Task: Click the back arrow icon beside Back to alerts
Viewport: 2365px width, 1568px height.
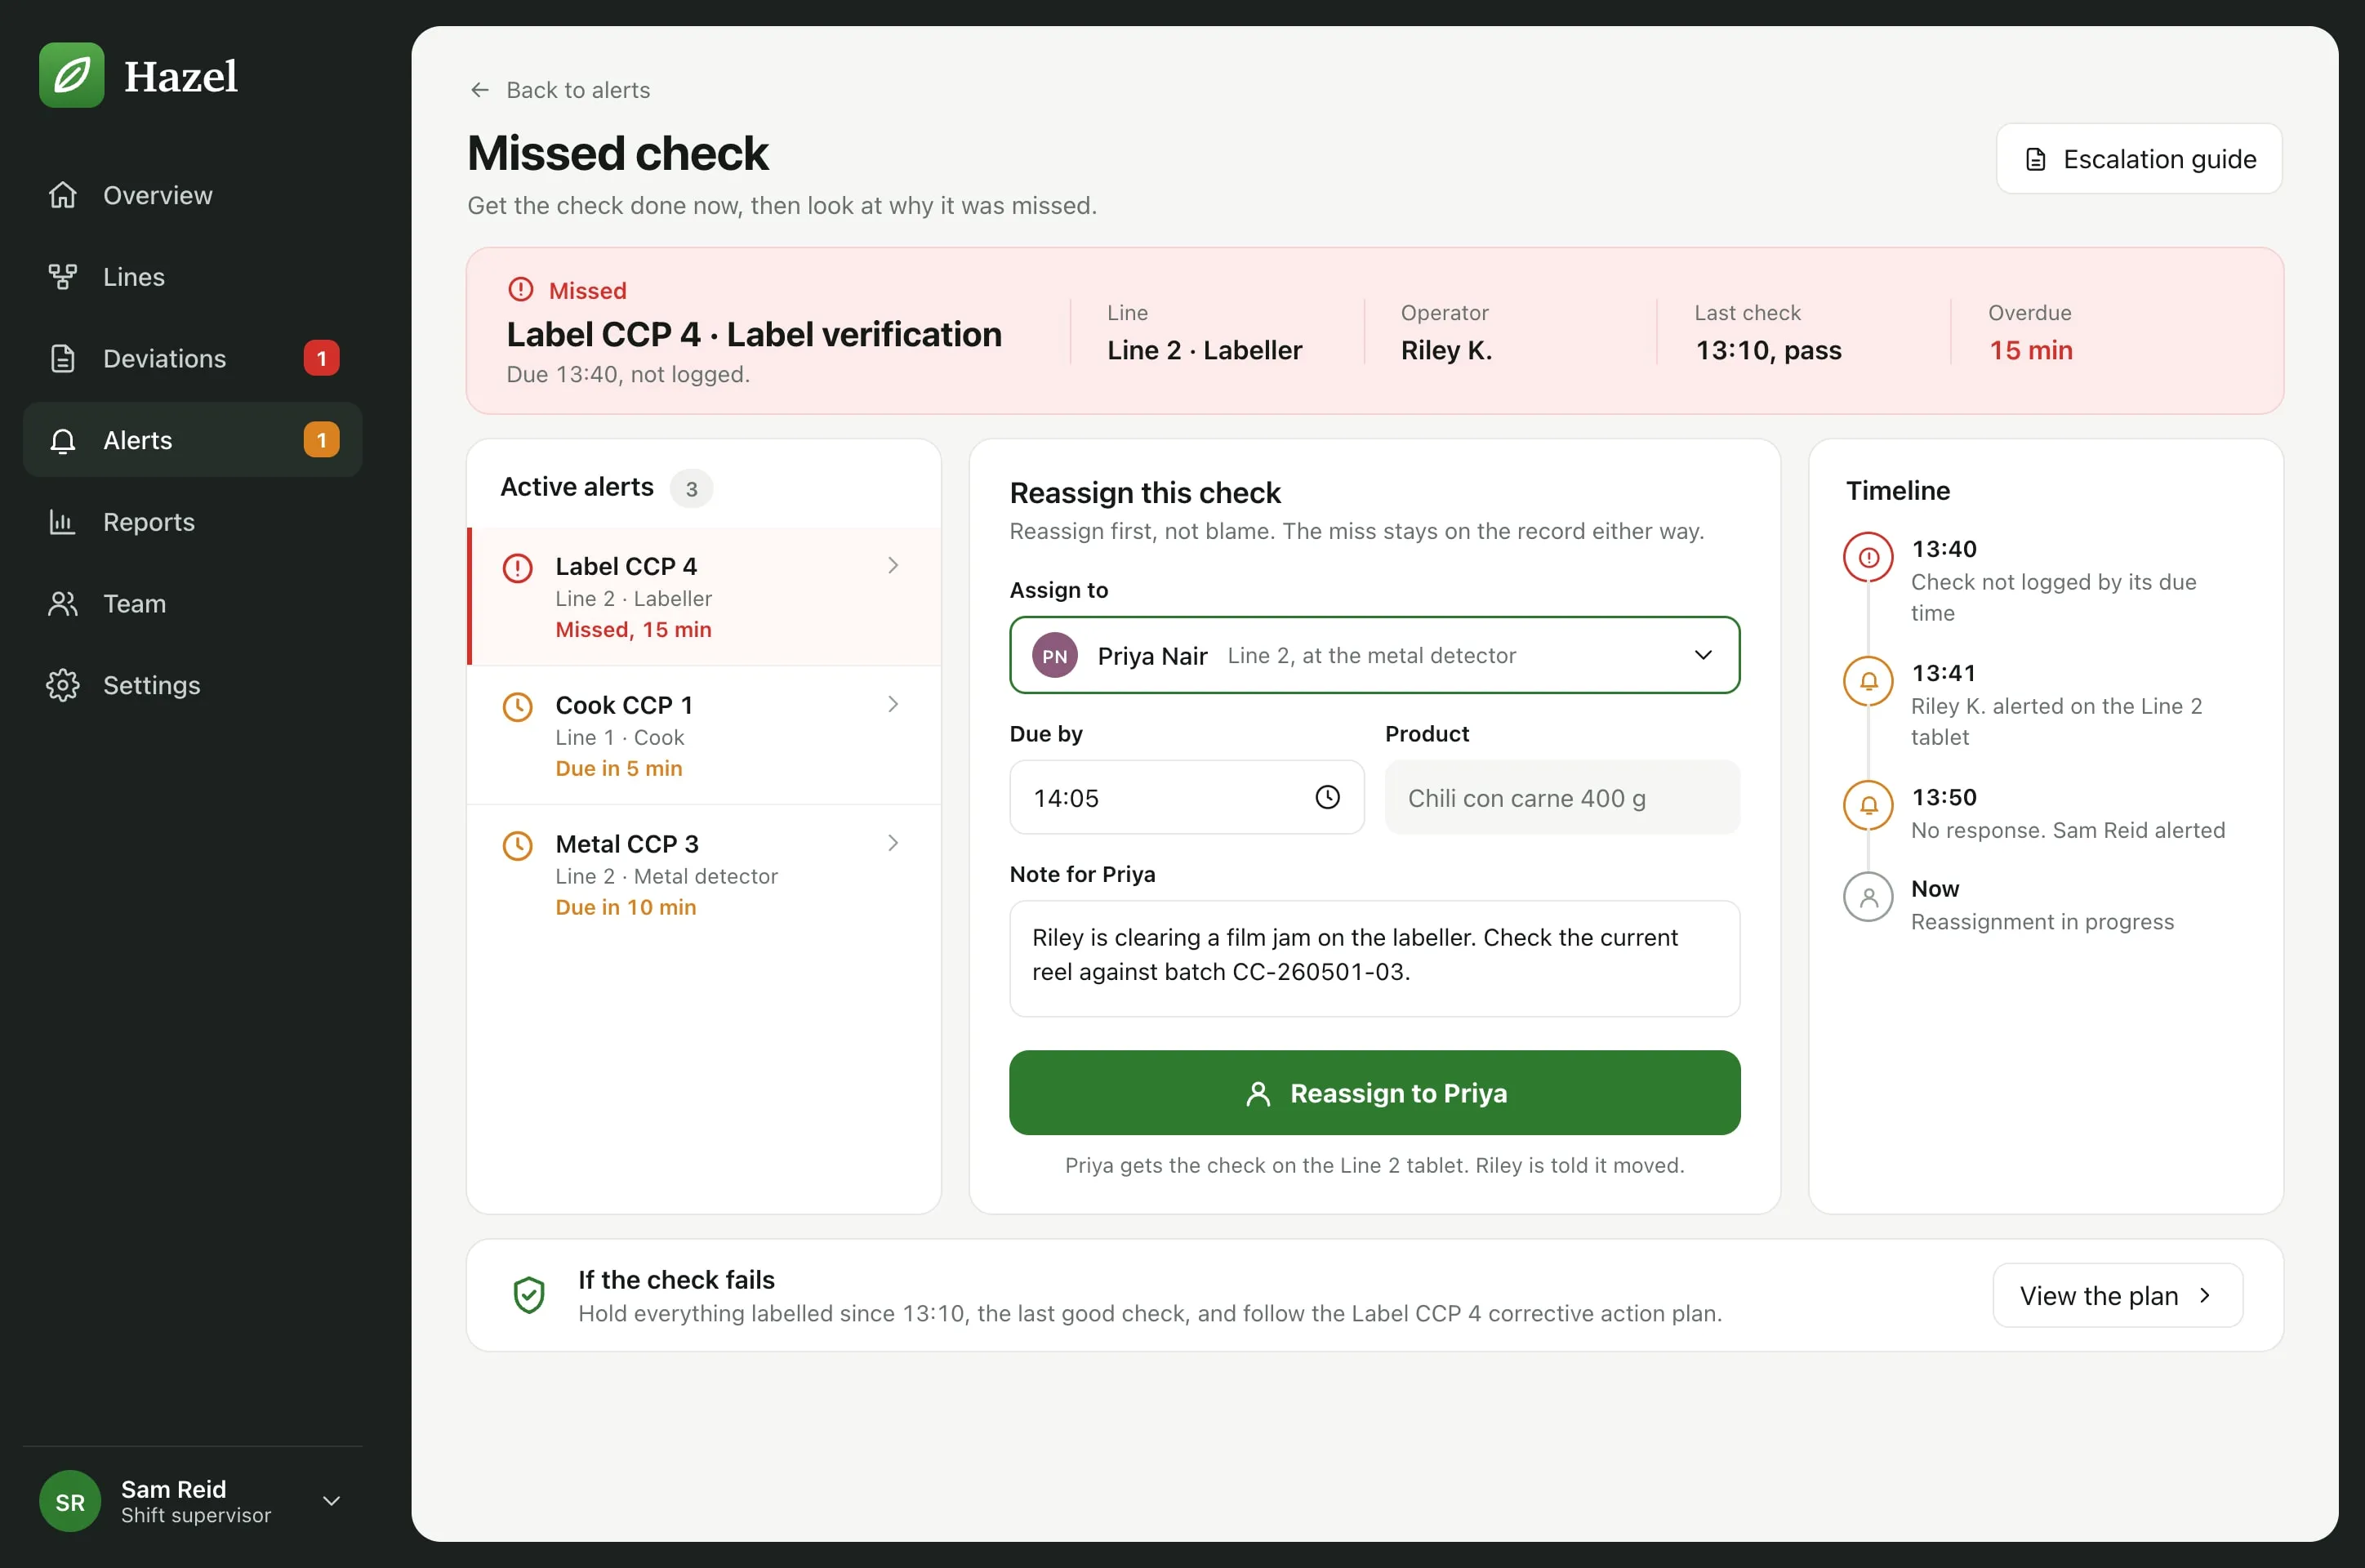Action: tap(480, 90)
